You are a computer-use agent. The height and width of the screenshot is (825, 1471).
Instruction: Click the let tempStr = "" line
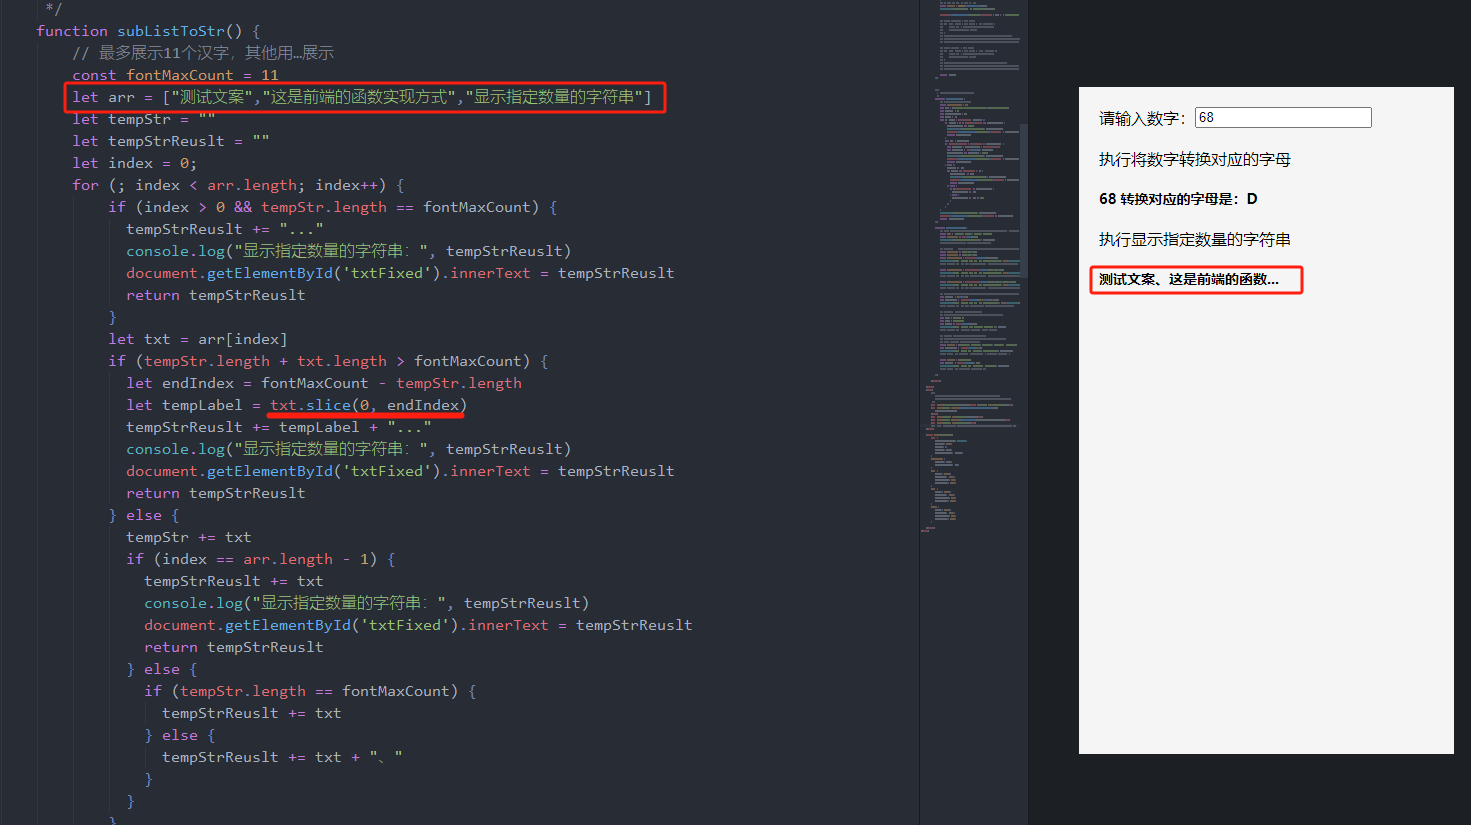pyautogui.click(x=144, y=119)
